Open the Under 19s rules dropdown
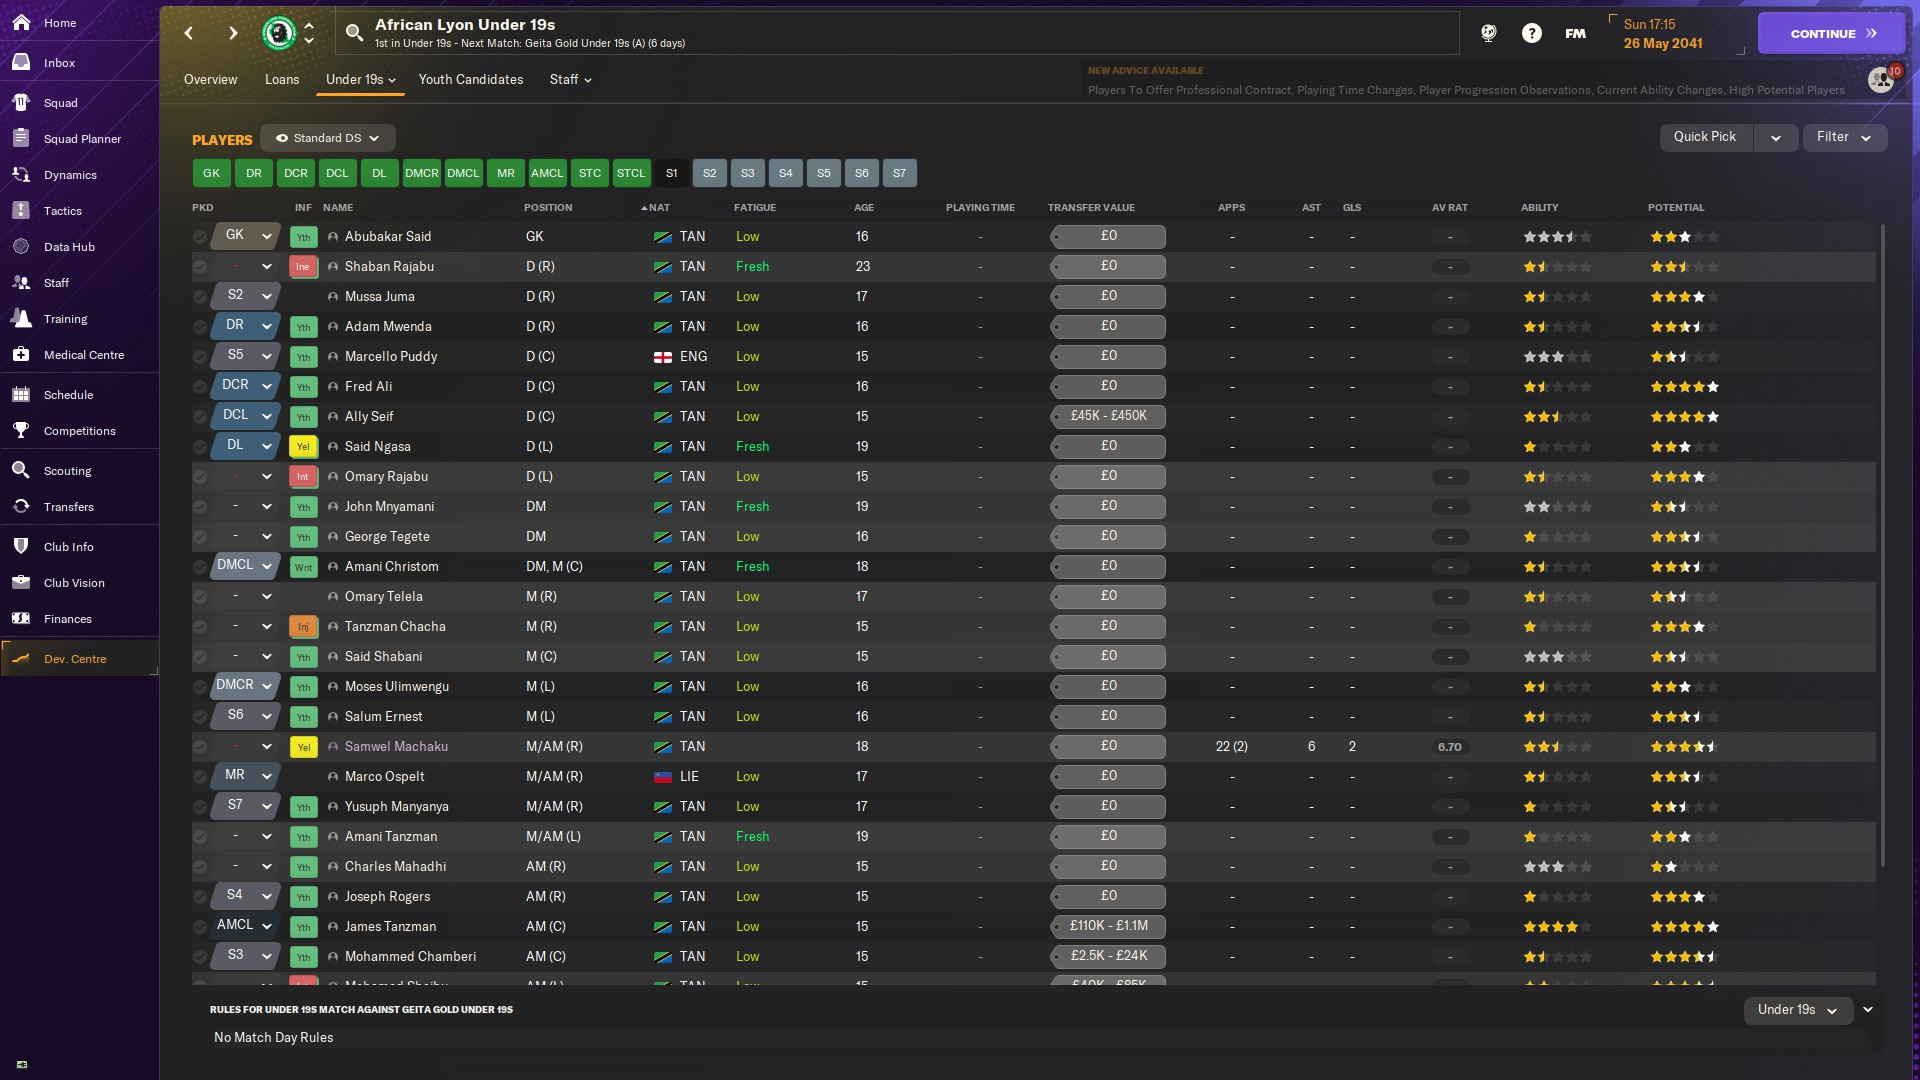Screen dimensions: 1920x1080 (x=1797, y=1010)
